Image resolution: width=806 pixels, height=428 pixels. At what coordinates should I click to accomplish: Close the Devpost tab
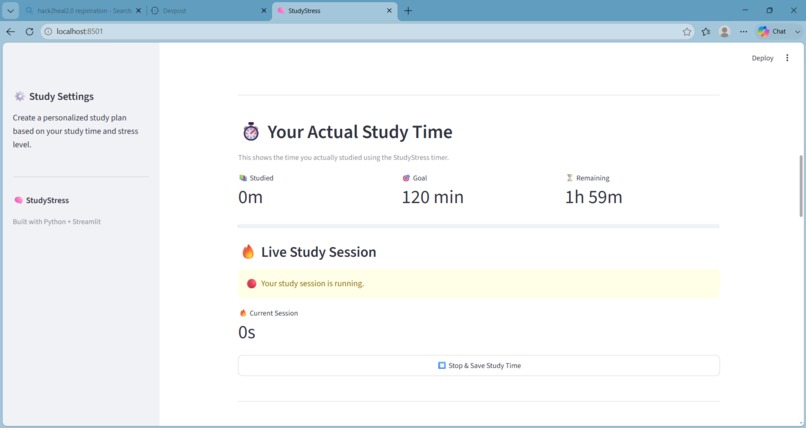pos(264,10)
